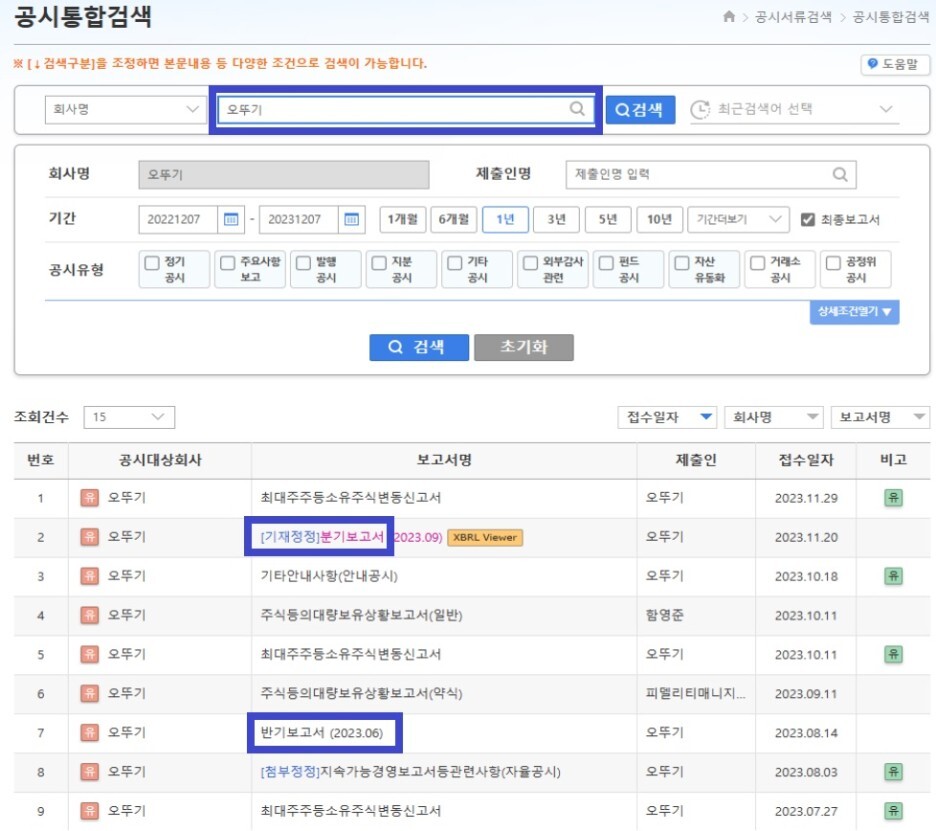The width and height of the screenshot is (936, 831).
Task: Check 기타공시 disclosure type
Action: click(455, 263)
